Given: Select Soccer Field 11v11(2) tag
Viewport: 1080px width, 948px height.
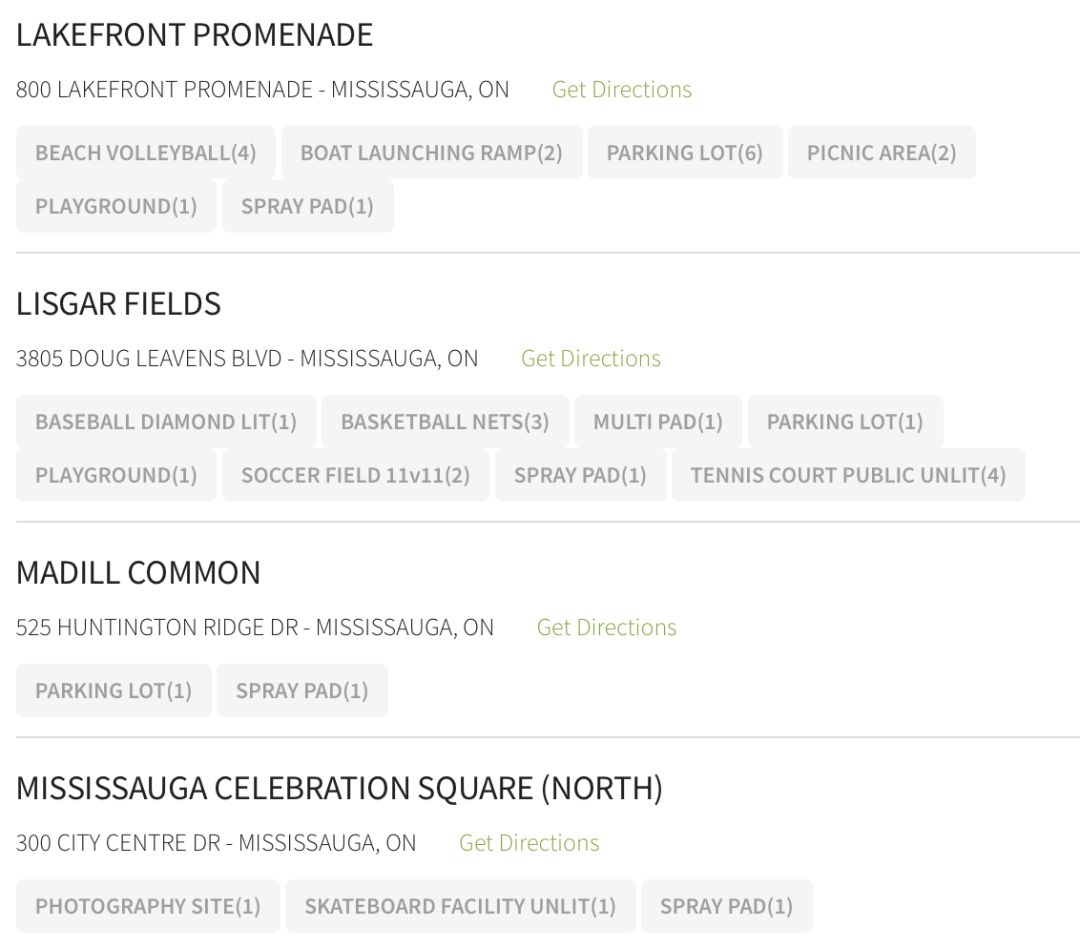Looking at the screenshot, I should tap(355, 475).
